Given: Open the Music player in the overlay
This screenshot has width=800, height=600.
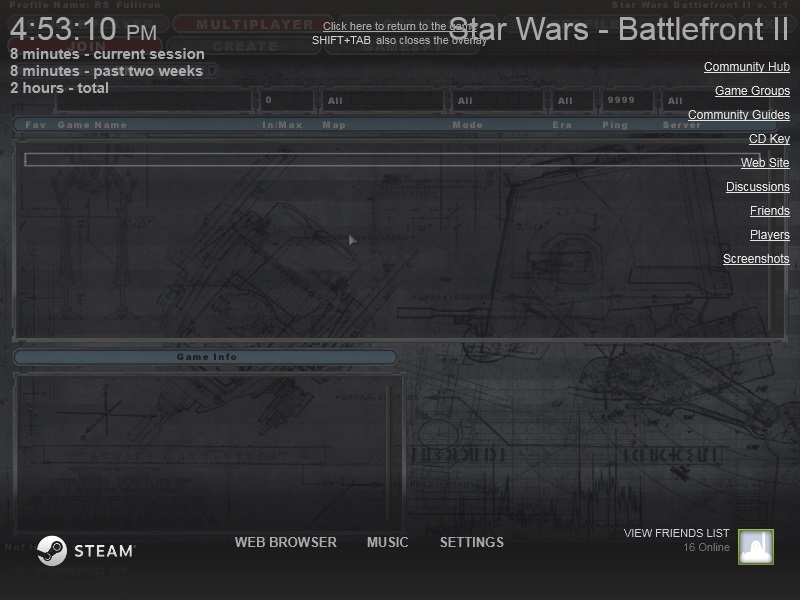Looking at the screenshot, I should pyautogui.click(x=387, y=542).
